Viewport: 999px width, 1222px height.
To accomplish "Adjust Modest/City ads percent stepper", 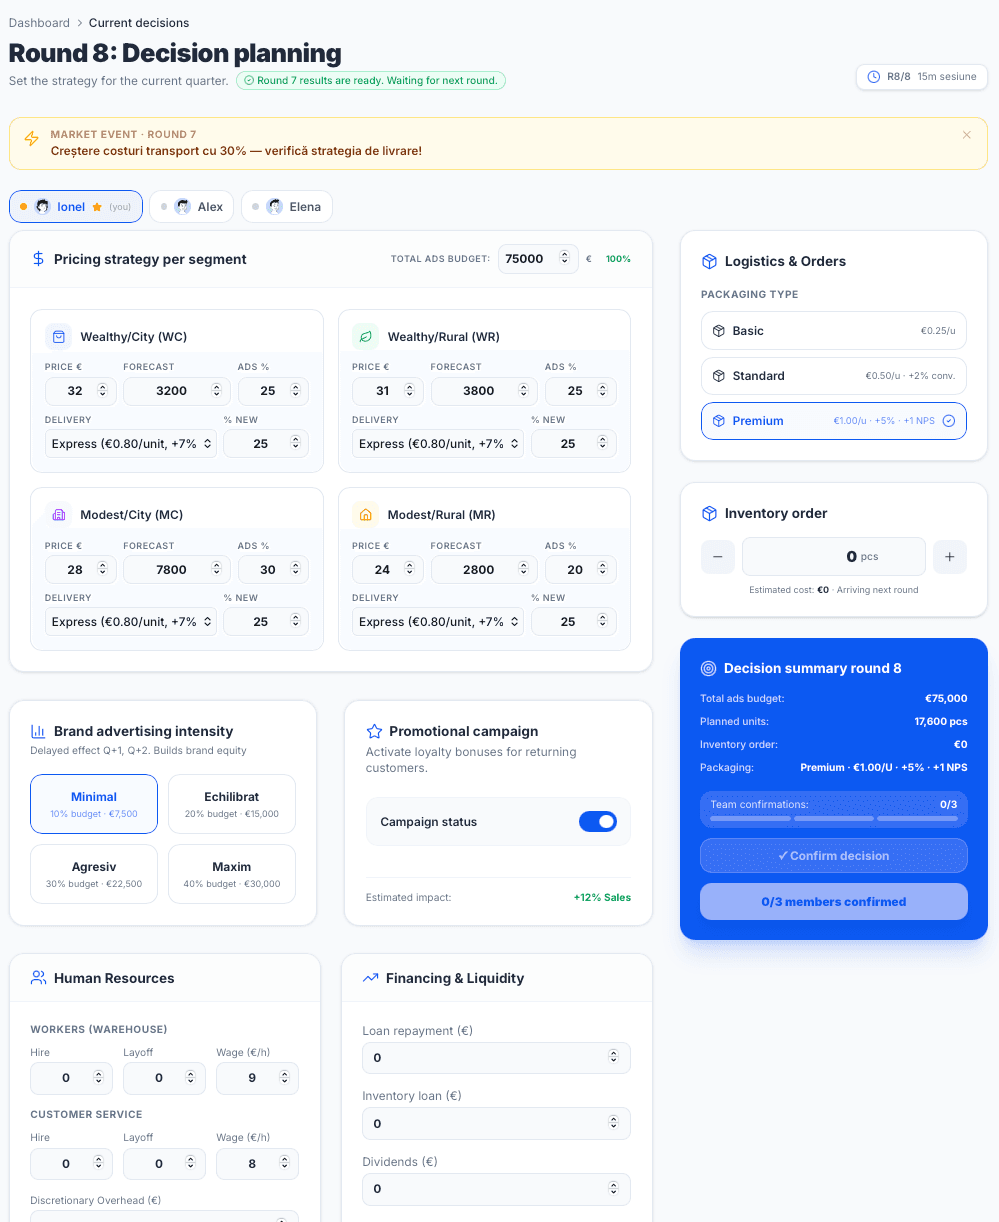I will [294, 569].
